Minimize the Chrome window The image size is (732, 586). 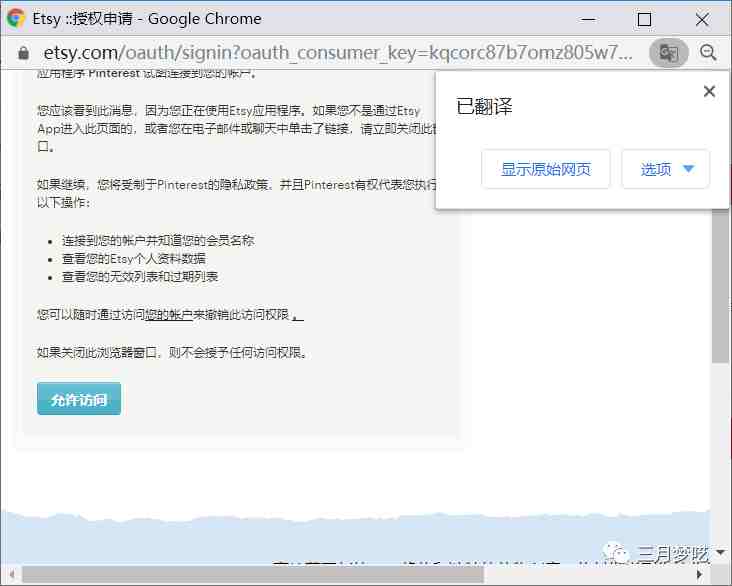[x=588, y=20]
